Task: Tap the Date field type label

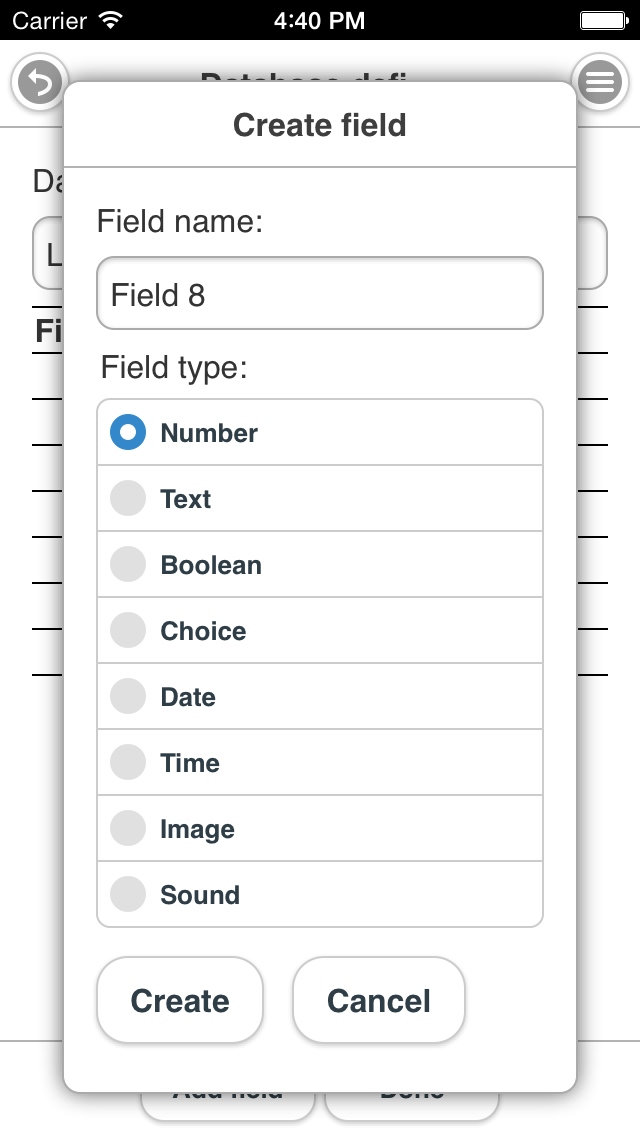Action: 188,697
